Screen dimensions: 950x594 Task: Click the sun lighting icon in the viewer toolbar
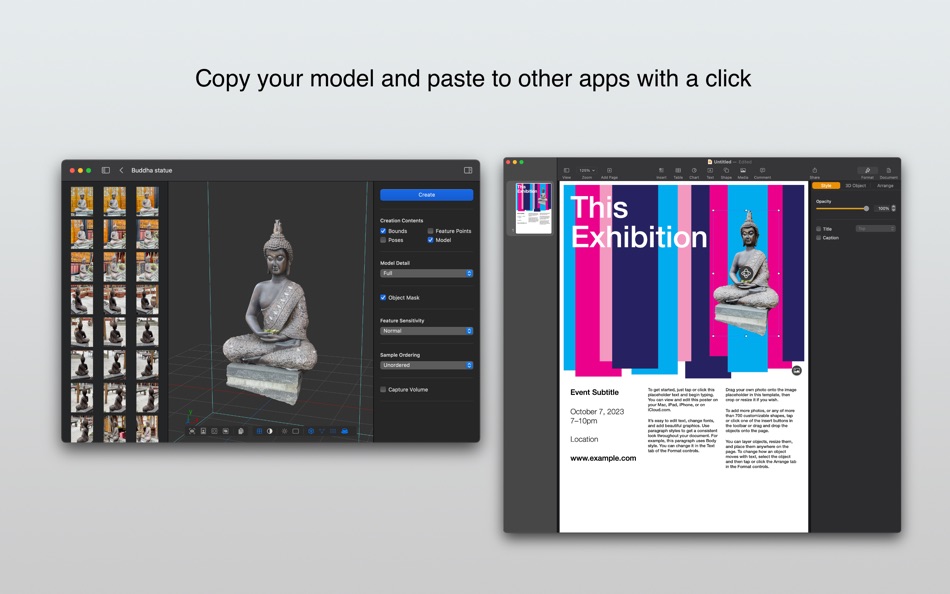click(x=285, y=431)
